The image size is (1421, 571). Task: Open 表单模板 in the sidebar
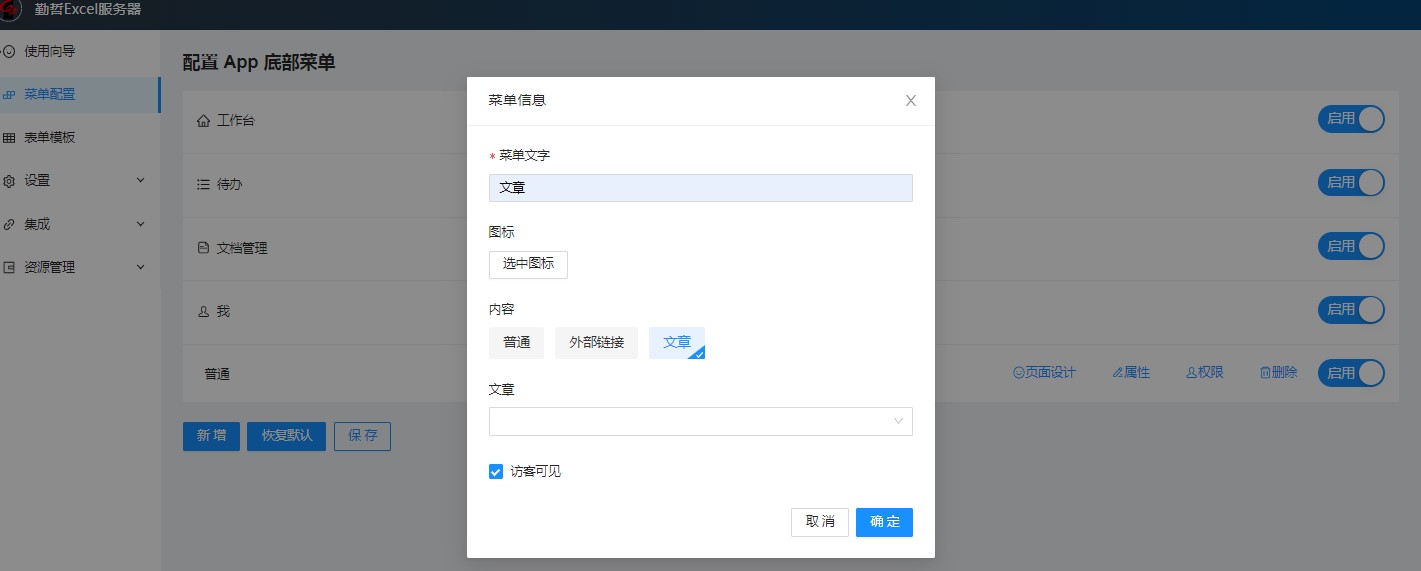click(50, 138)
